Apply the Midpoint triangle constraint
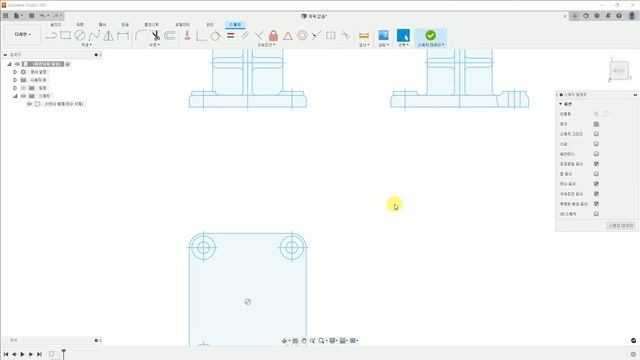Screen dimensions: 640x360 coord(288,36)
